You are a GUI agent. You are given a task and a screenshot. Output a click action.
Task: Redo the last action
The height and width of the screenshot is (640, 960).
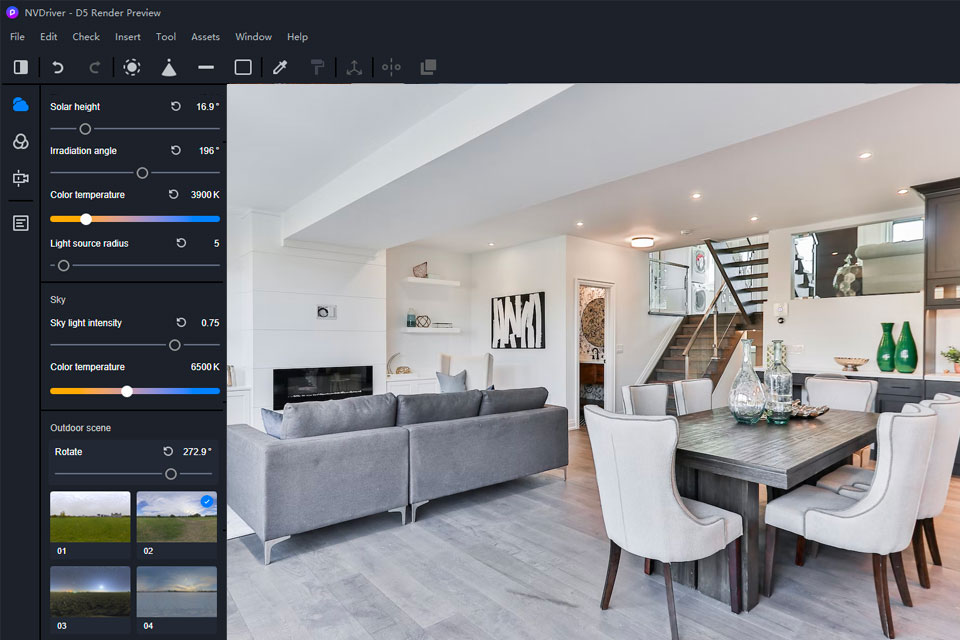(94, 67)
